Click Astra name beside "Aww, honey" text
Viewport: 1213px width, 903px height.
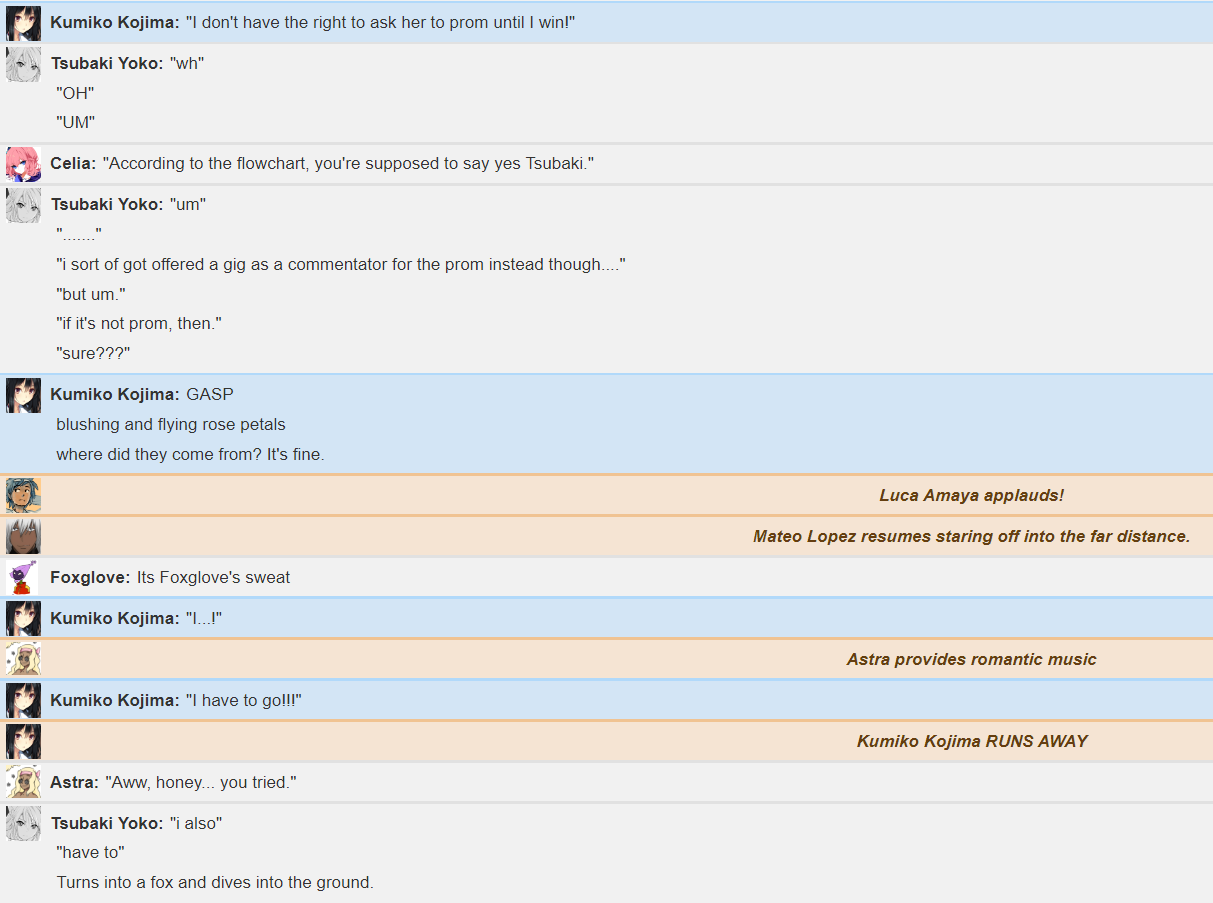click(74, 782)
